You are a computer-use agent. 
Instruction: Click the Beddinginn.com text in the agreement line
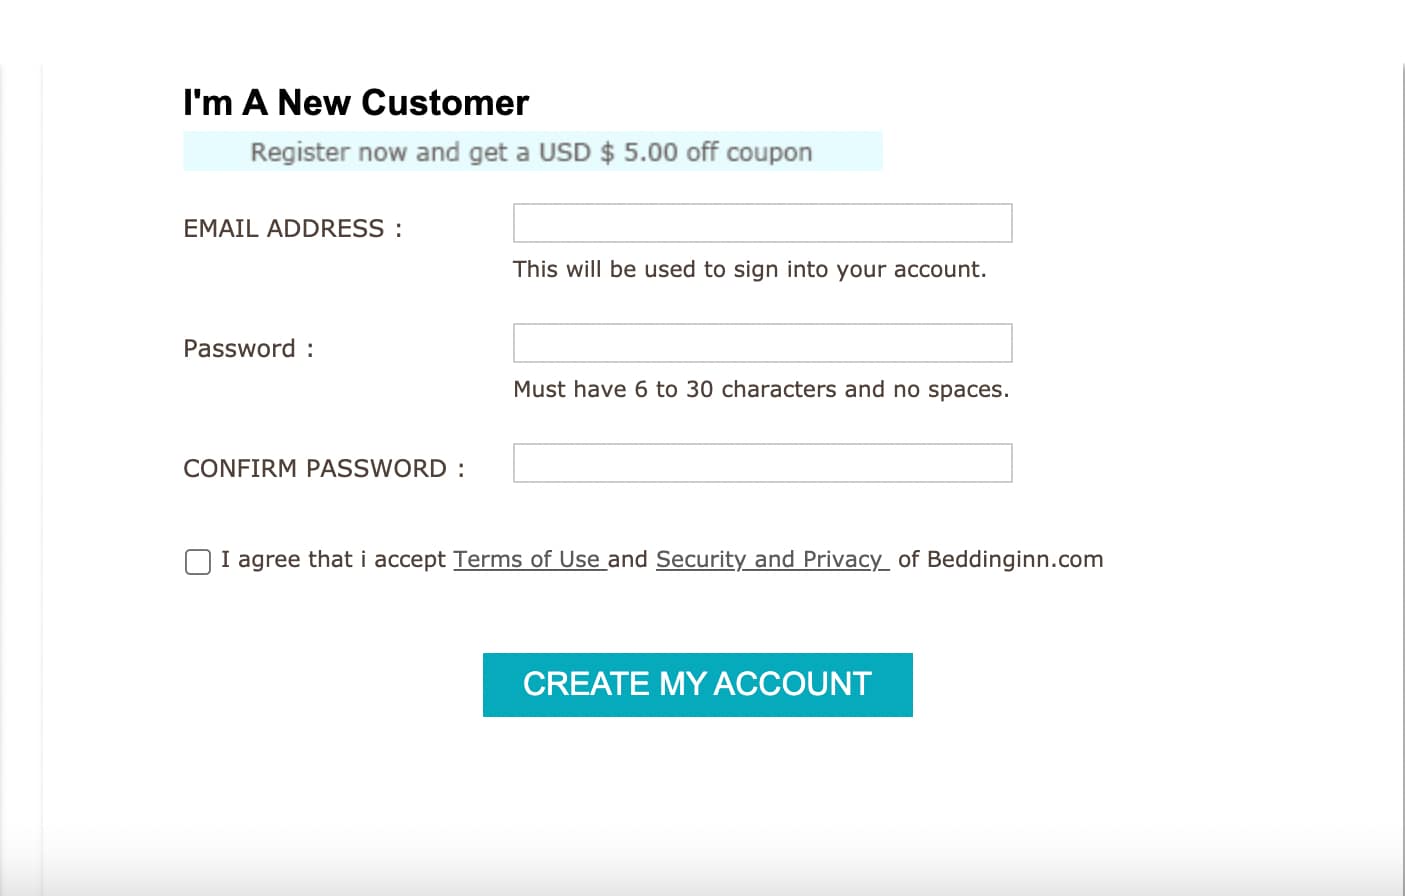[x=1013, y=559]
